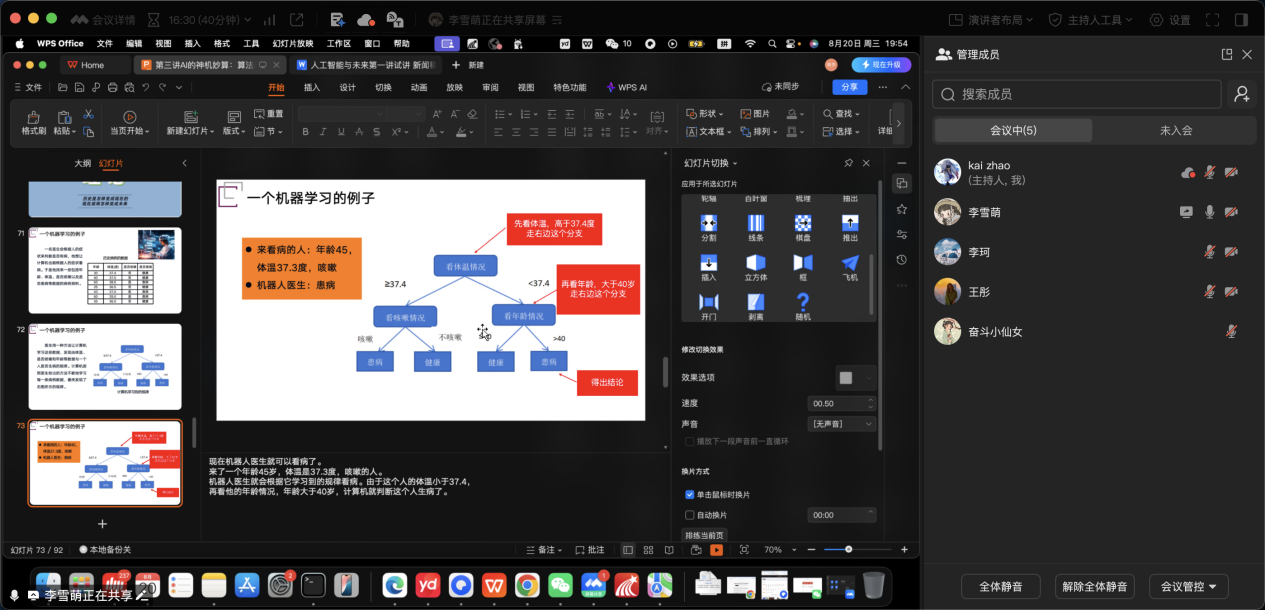The height and width of the screenshot is (610, 1265).
Task: Pick the 随机 random transition icon
Action: coord(802,302)
